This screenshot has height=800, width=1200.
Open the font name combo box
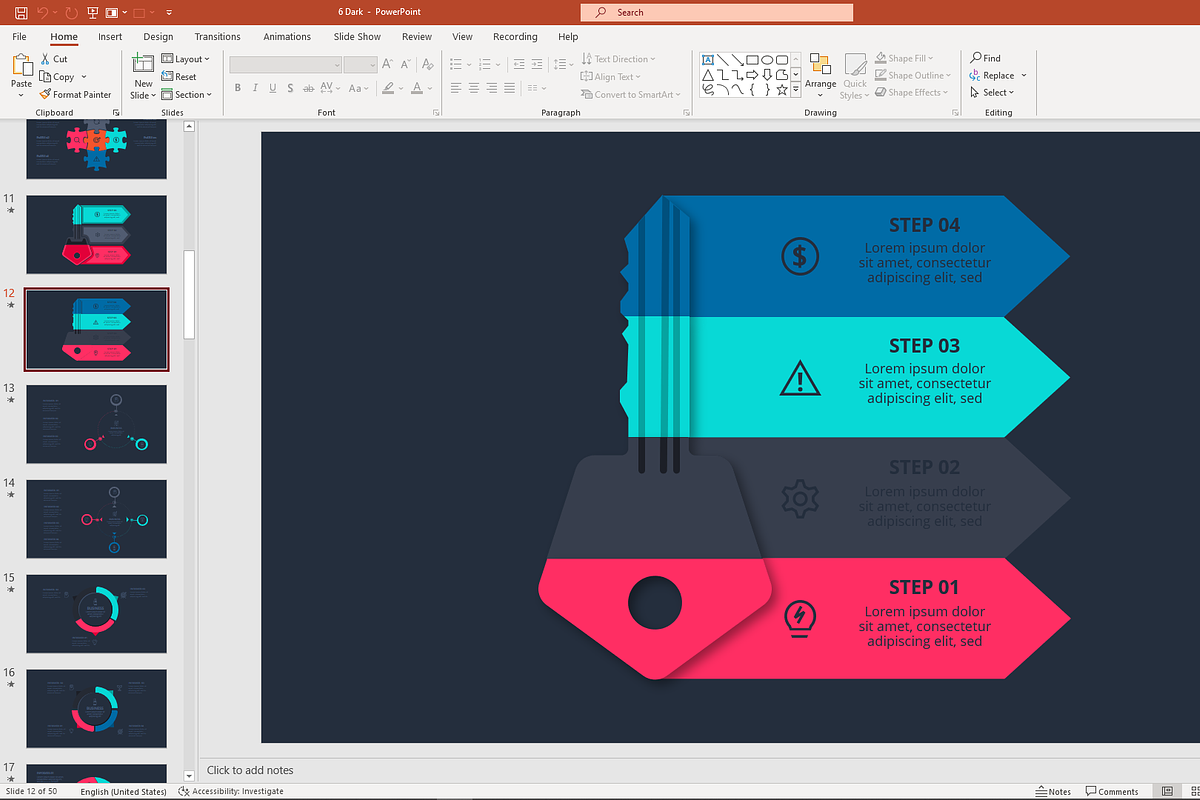[285, 64]
